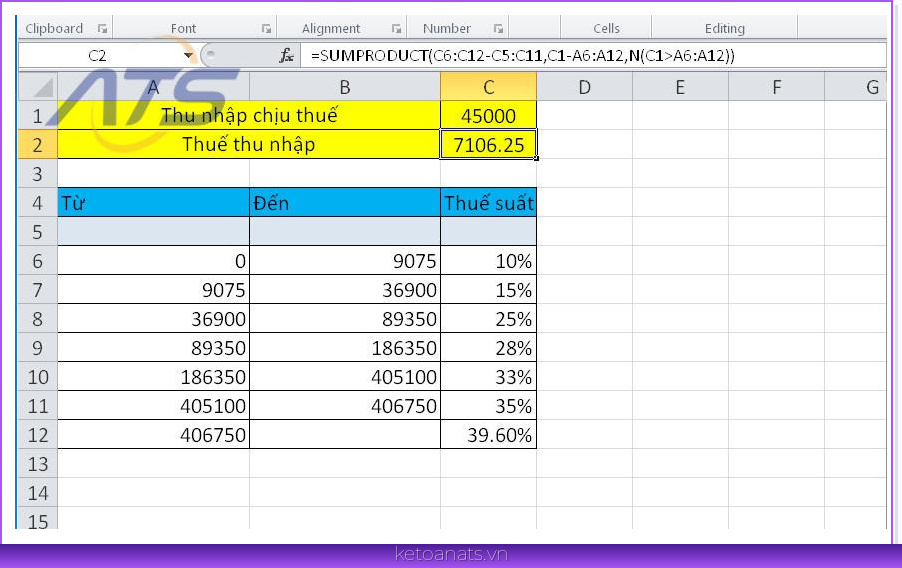Click cell A9 containing 89350
This screenshot has width=902, height=568.
click(x=154, y=348)
